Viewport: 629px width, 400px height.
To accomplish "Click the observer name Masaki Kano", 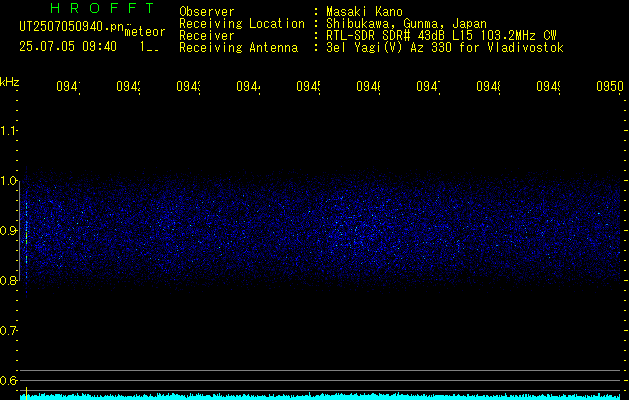I will (x=364, y=12).
